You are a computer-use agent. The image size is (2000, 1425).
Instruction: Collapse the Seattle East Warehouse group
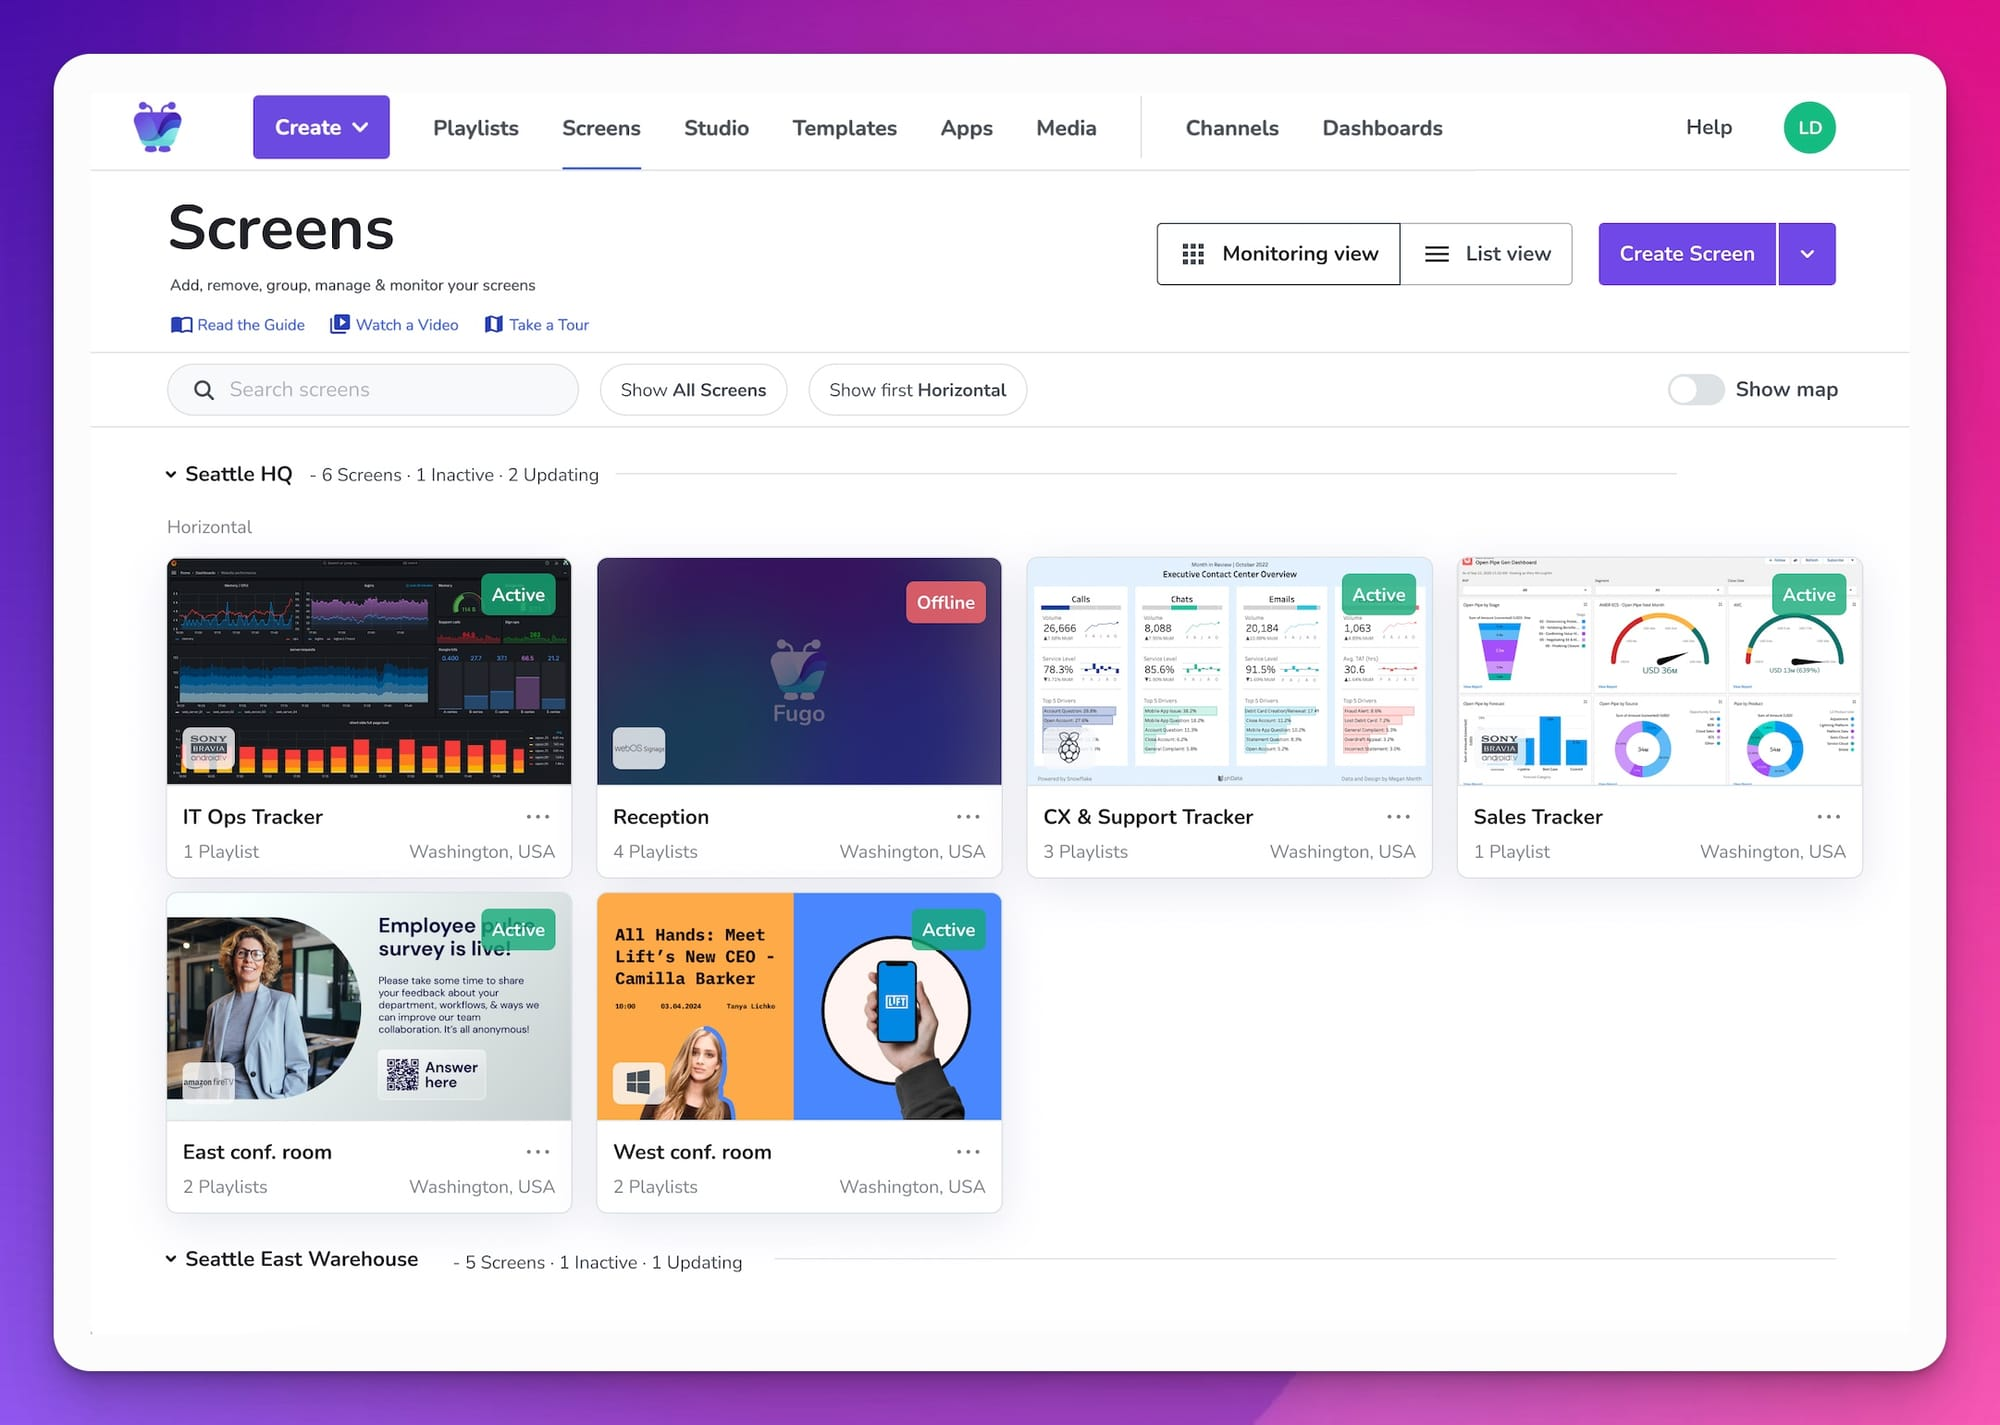(x=171, y=1259)
